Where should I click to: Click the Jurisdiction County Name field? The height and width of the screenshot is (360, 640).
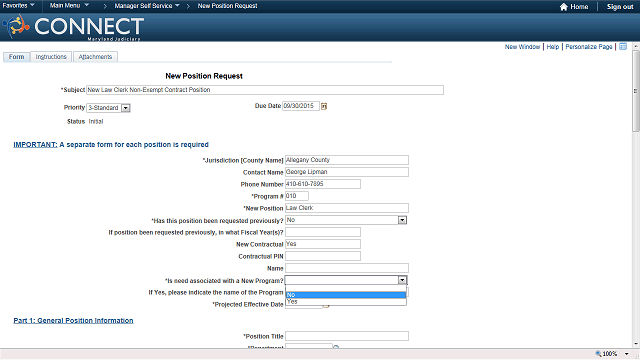(347, 160)
